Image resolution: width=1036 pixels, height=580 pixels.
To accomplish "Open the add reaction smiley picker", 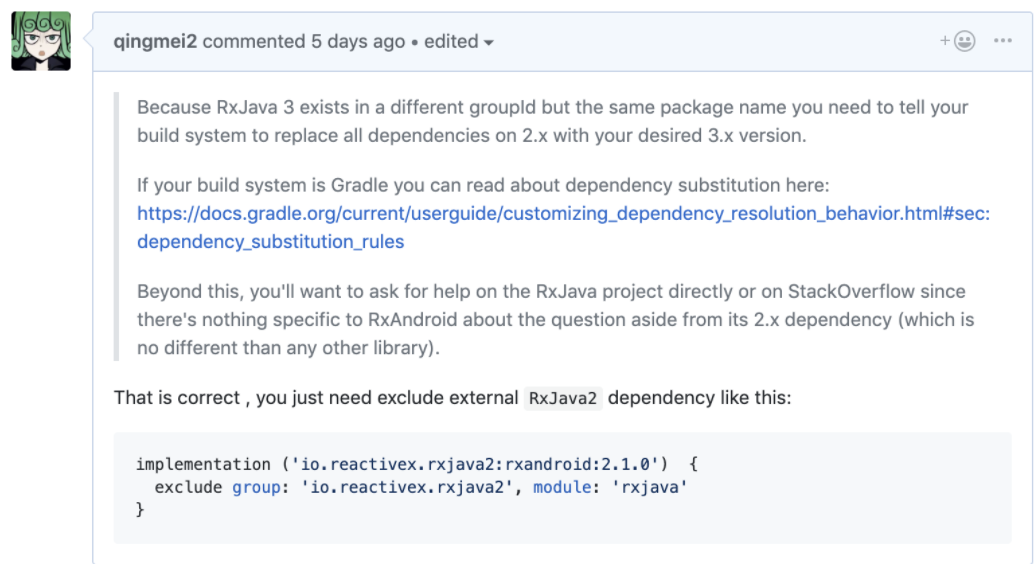I will point(958,42).
